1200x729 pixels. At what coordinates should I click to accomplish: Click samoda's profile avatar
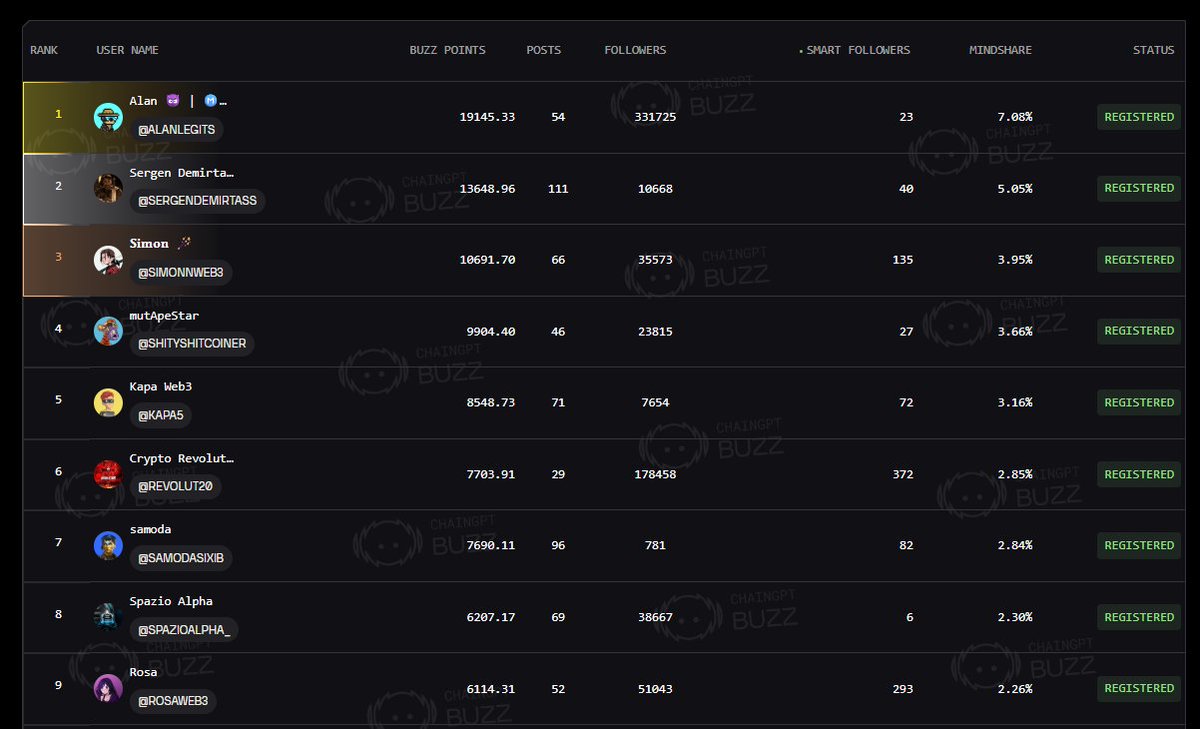point(108,546)
